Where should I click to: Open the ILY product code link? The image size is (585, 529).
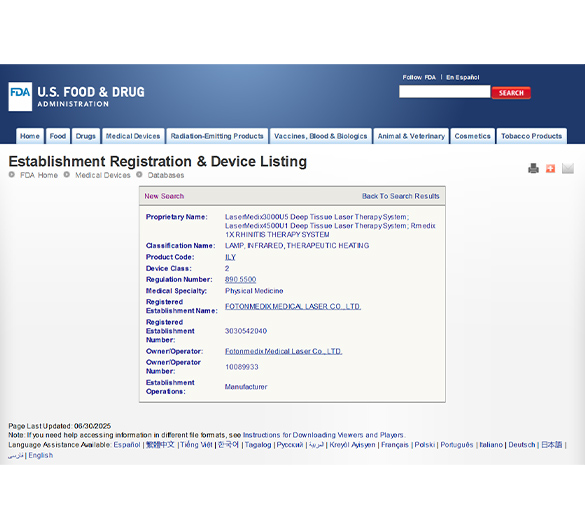tap(230, 257)
